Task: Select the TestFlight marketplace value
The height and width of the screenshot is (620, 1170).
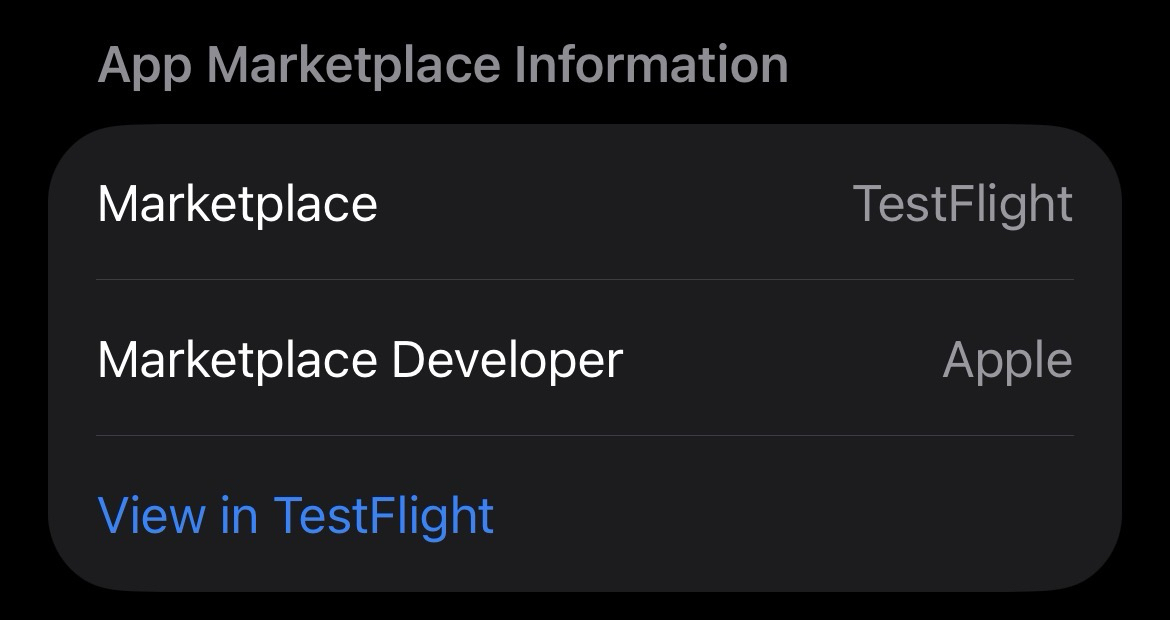Action: coord(962,204)
